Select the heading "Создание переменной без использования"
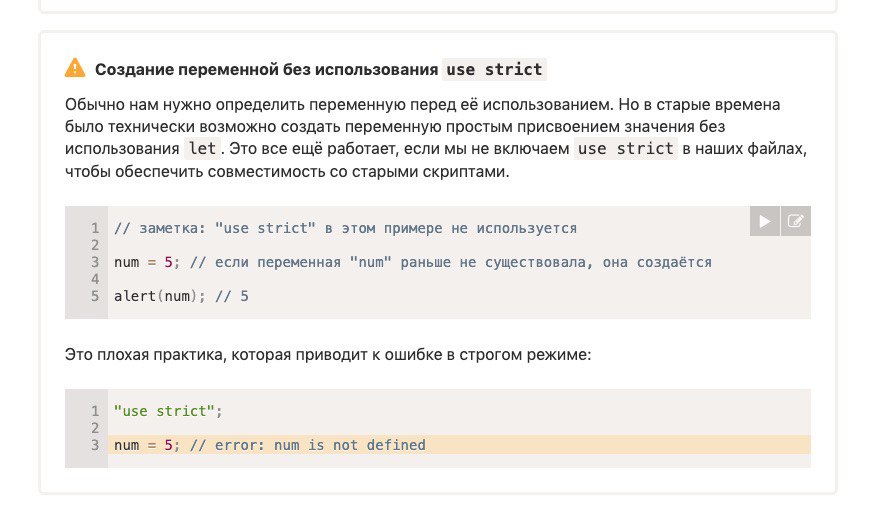894x516 pixels. [x=266, y=70]
